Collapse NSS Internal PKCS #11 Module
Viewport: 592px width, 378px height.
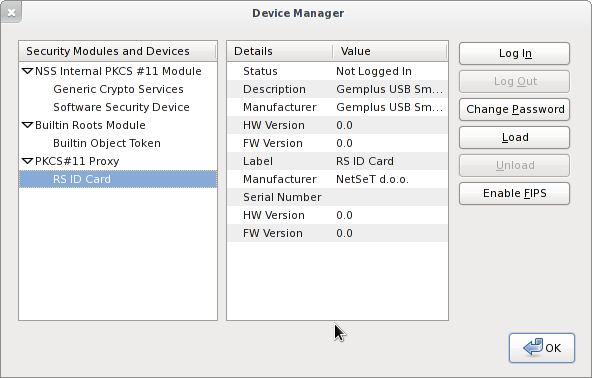27,71
